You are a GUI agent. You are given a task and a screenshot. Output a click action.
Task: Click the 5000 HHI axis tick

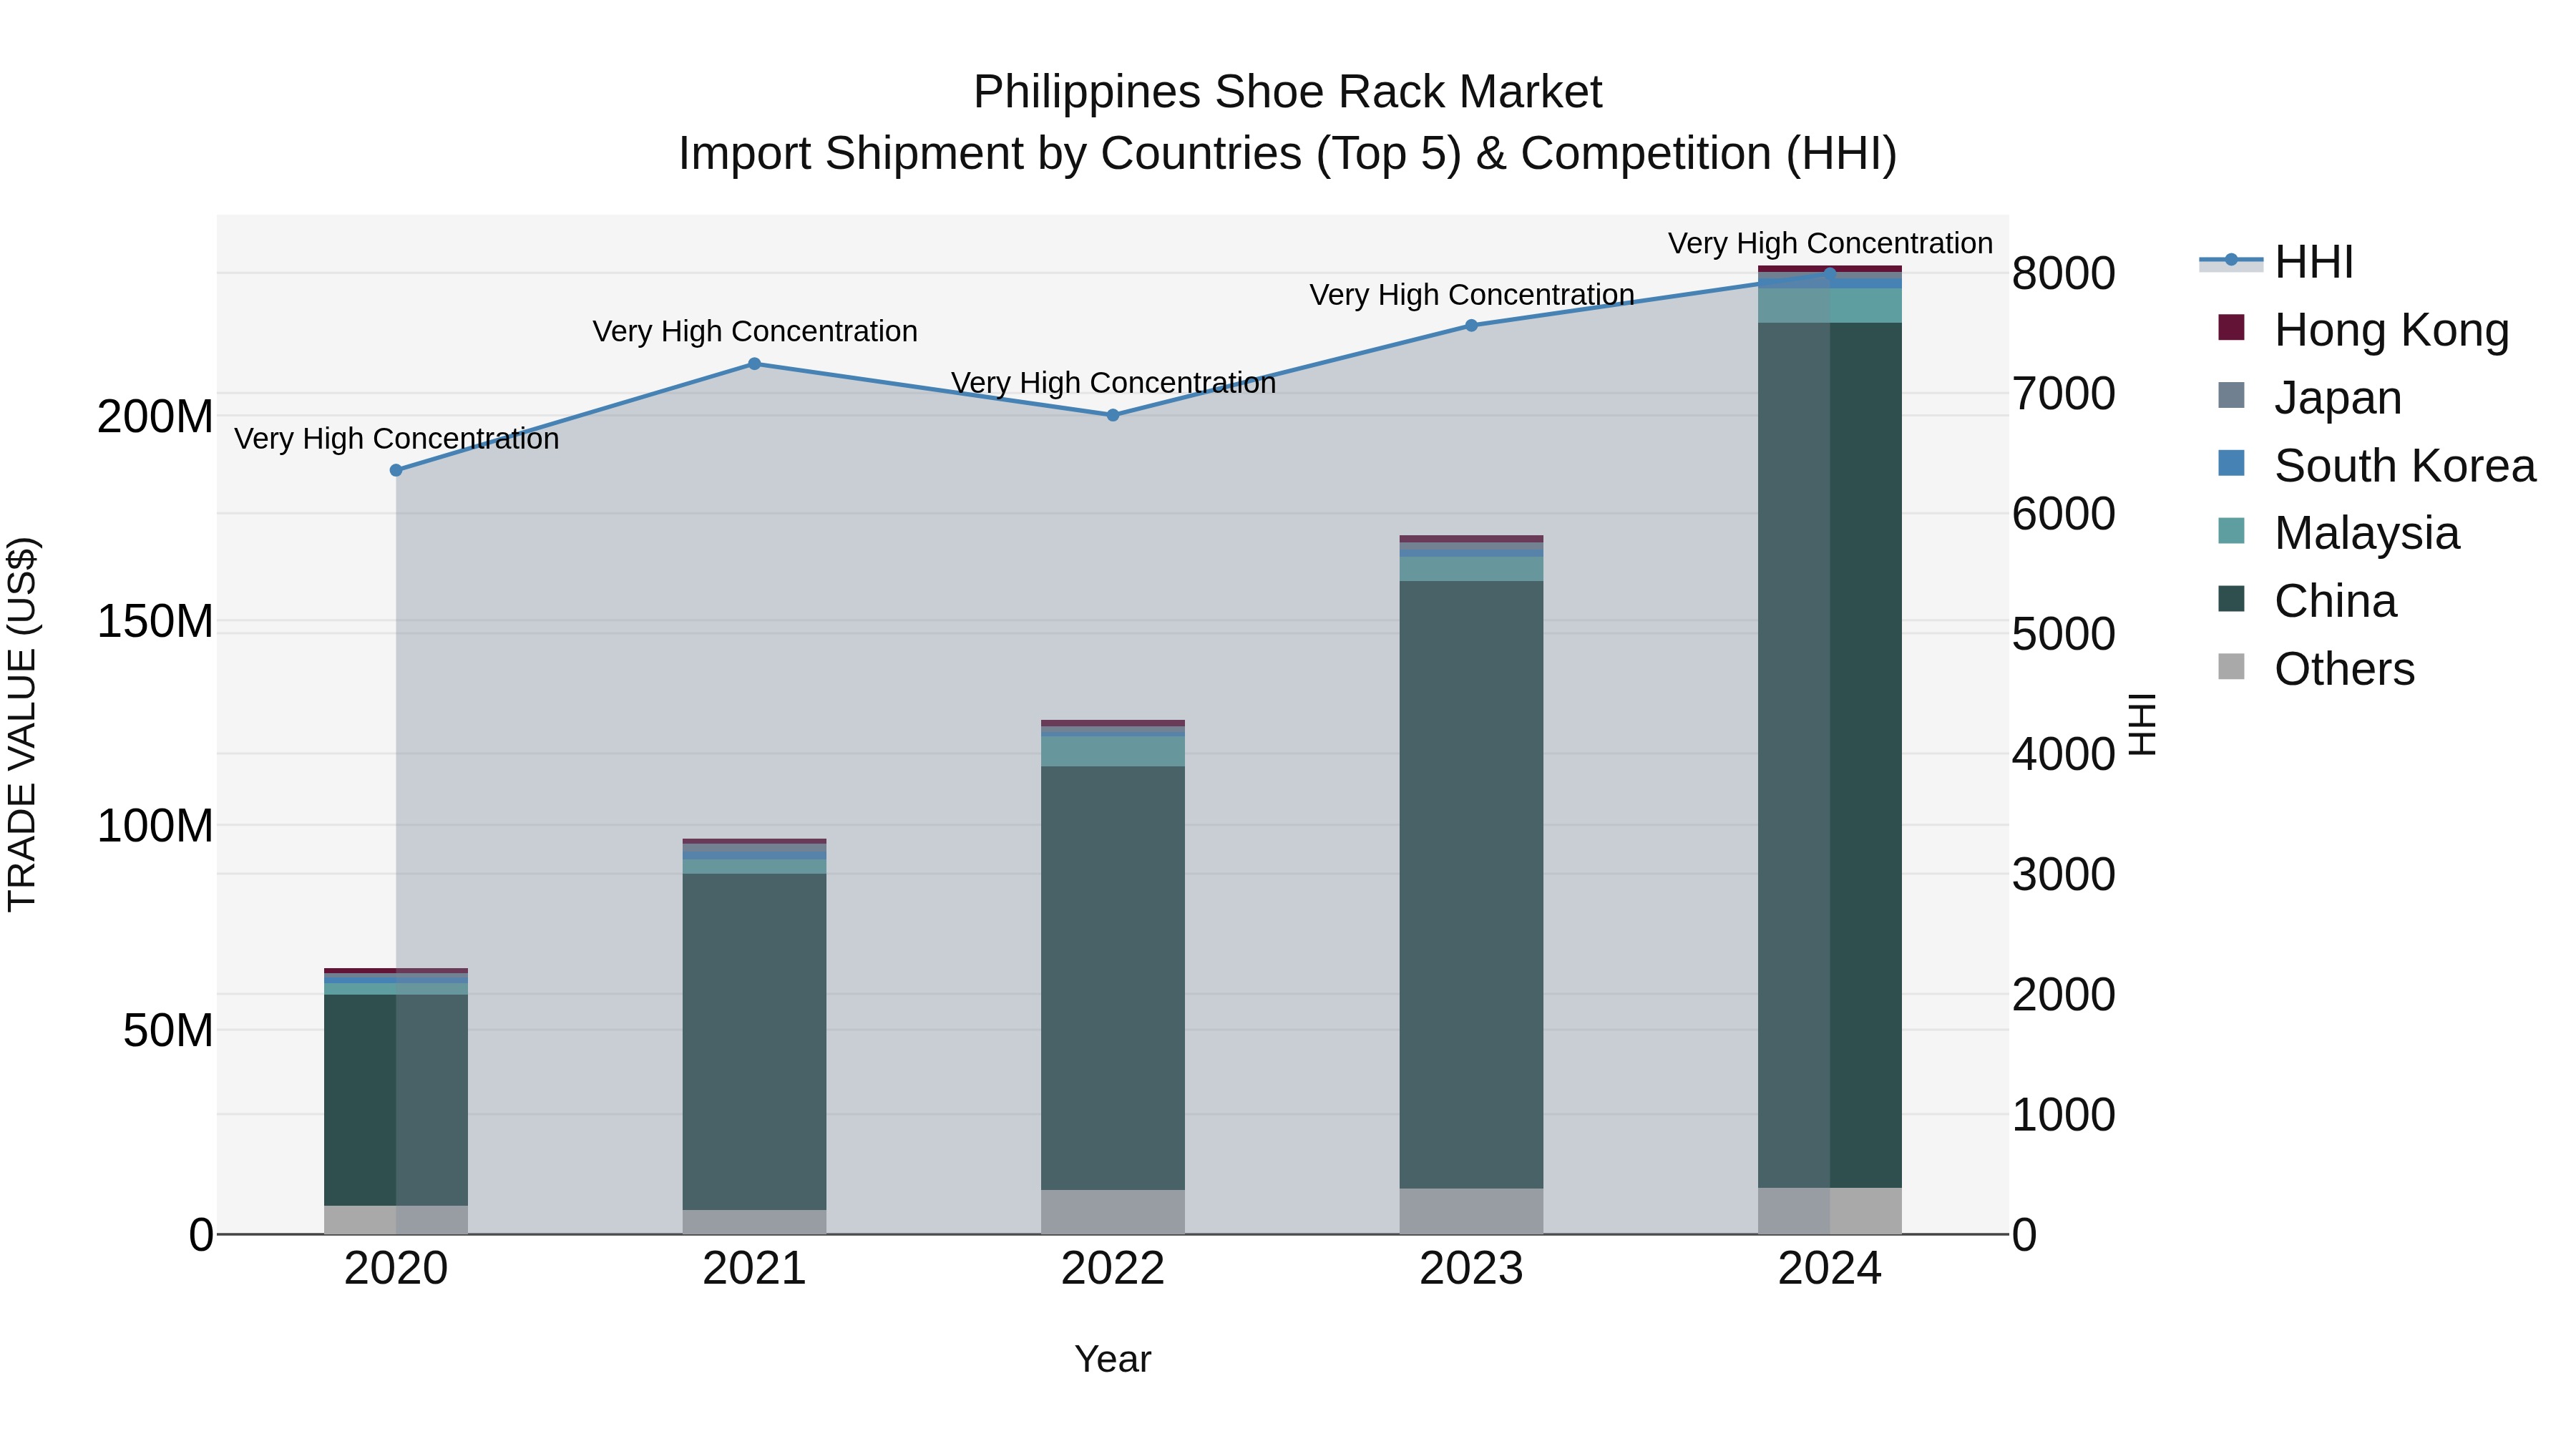(2063, 634)
